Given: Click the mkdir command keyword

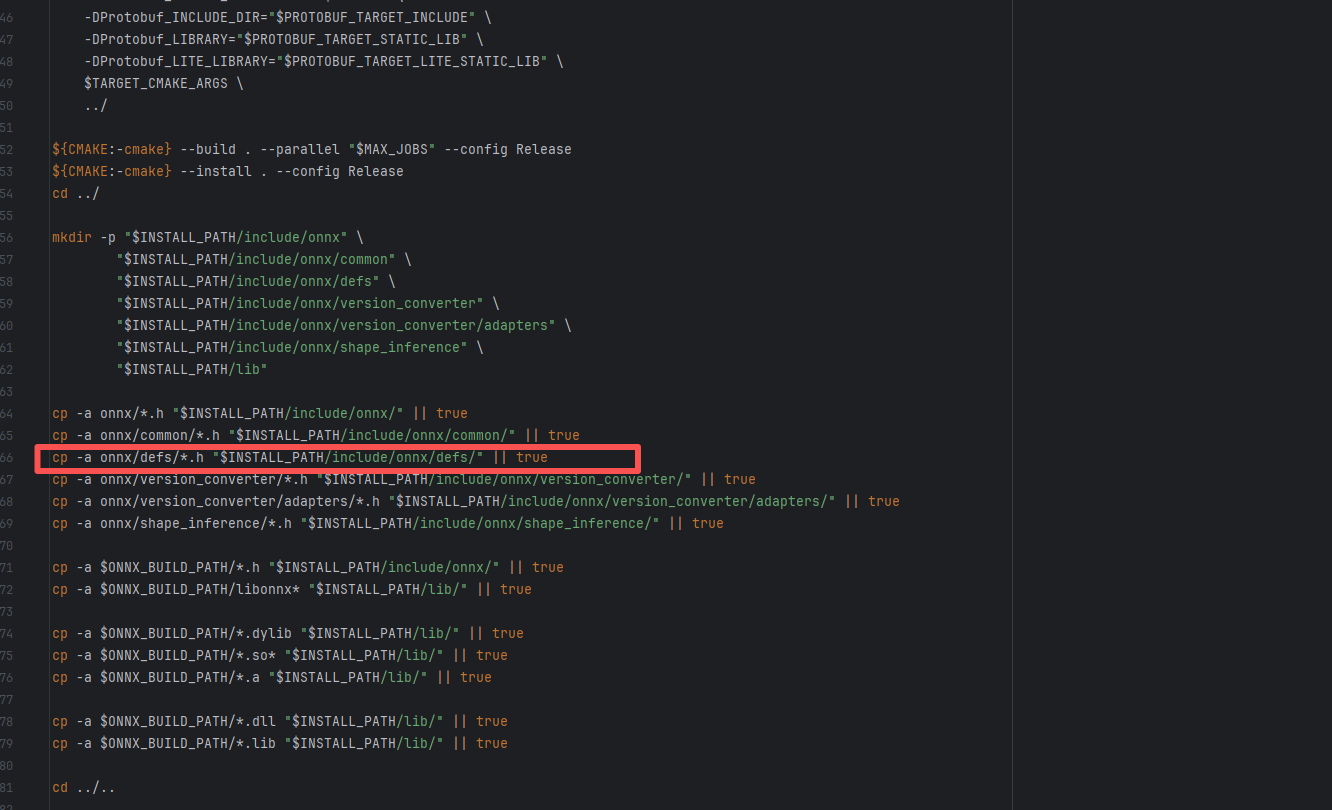Looking at the screenshot, I should coord(72,237).
